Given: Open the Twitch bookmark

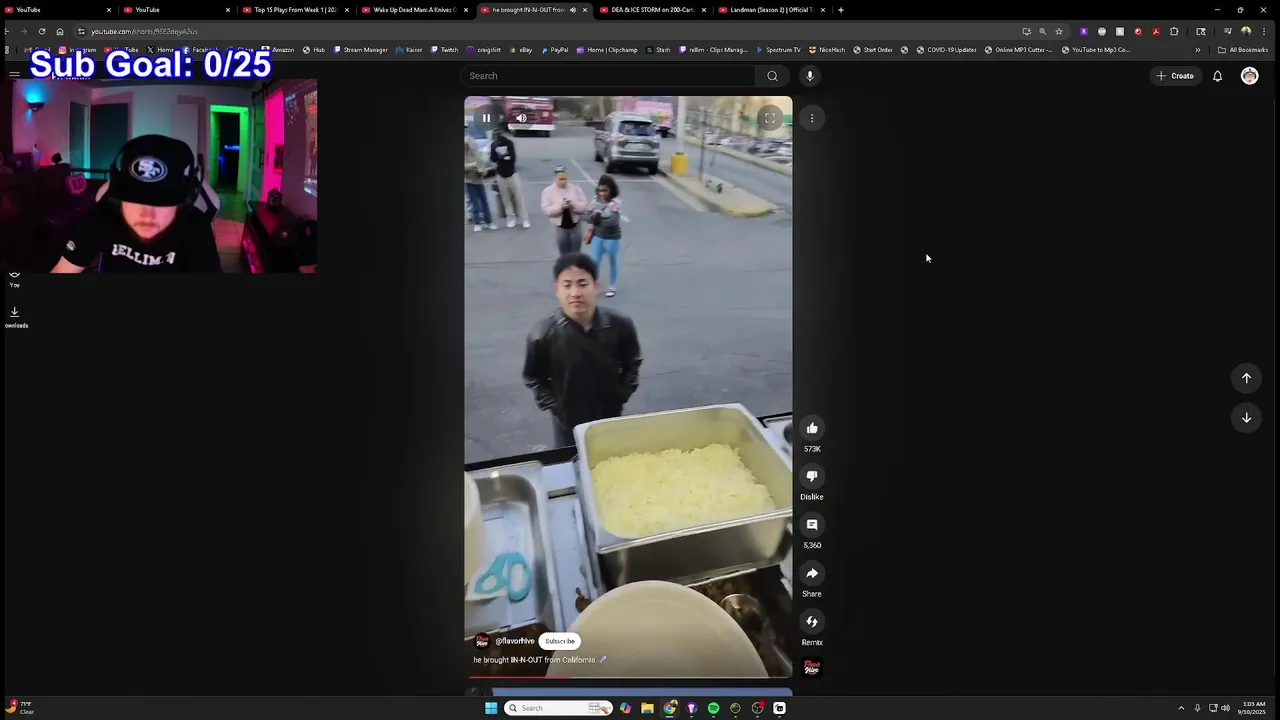Looking at the screenshot, I should (444, 50).
